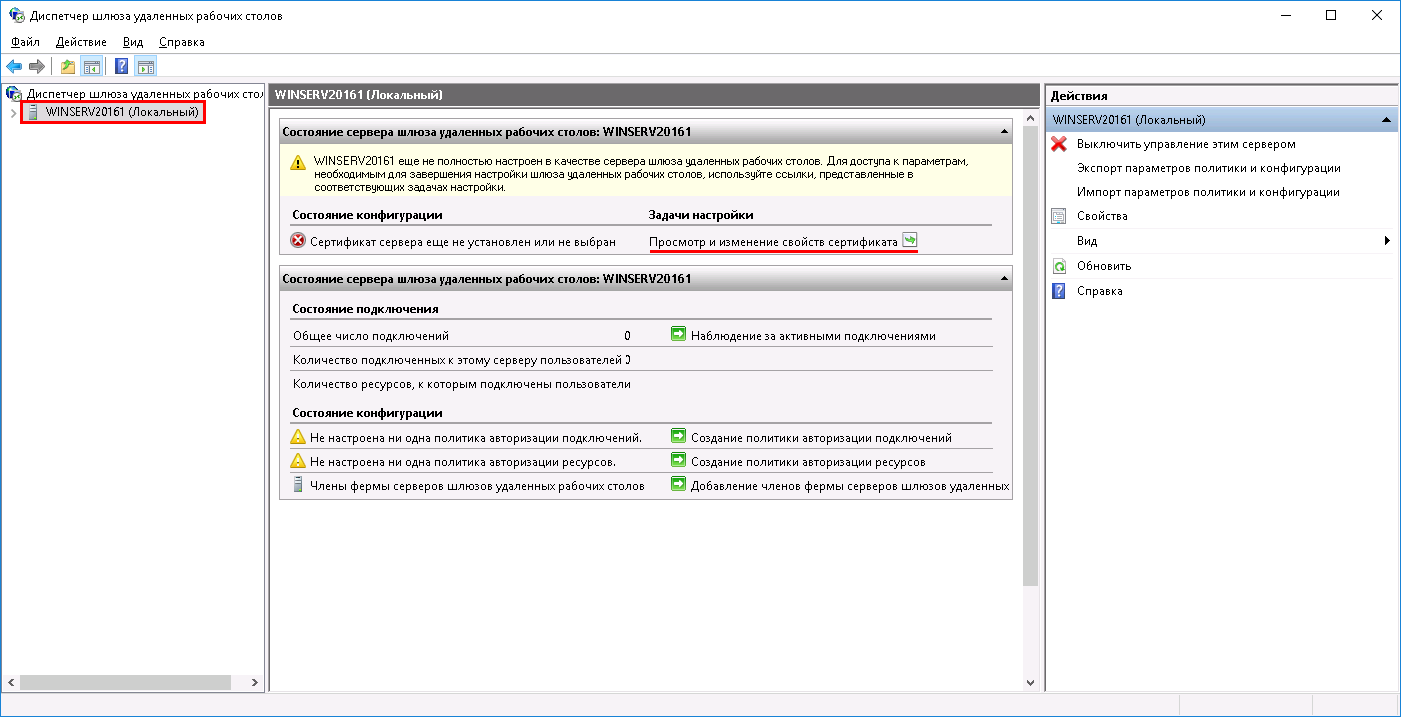
Task: Expand the WINSERV20161 tree node chevron
Action: (12, 113)
